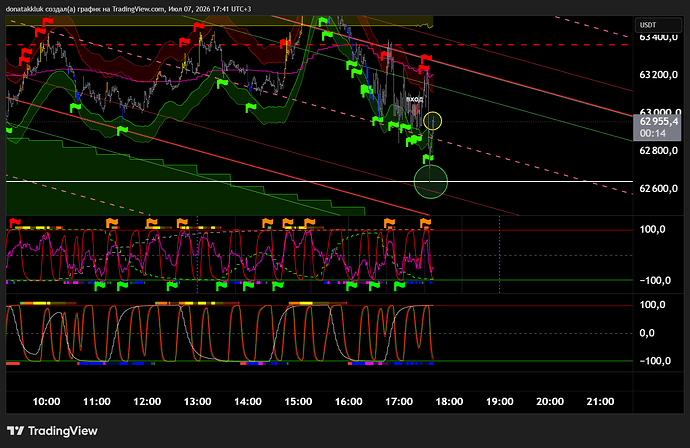Select the white horizontal support line
The image size is (690, 448).
click(x=319, y=181)
